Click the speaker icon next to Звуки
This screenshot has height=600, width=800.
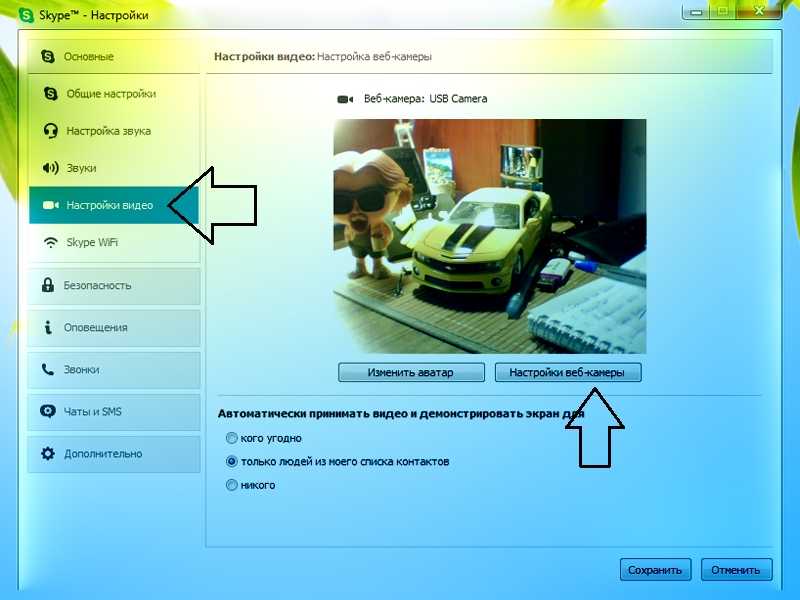click(51, 168)
